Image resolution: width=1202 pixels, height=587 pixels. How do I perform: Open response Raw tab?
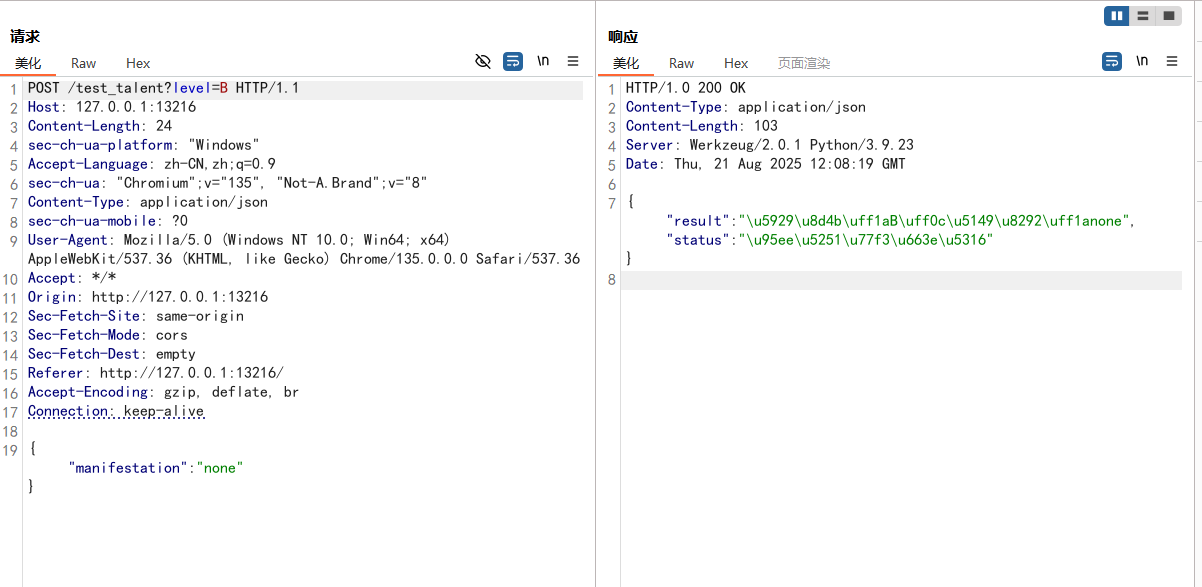(x=682, y=63)
